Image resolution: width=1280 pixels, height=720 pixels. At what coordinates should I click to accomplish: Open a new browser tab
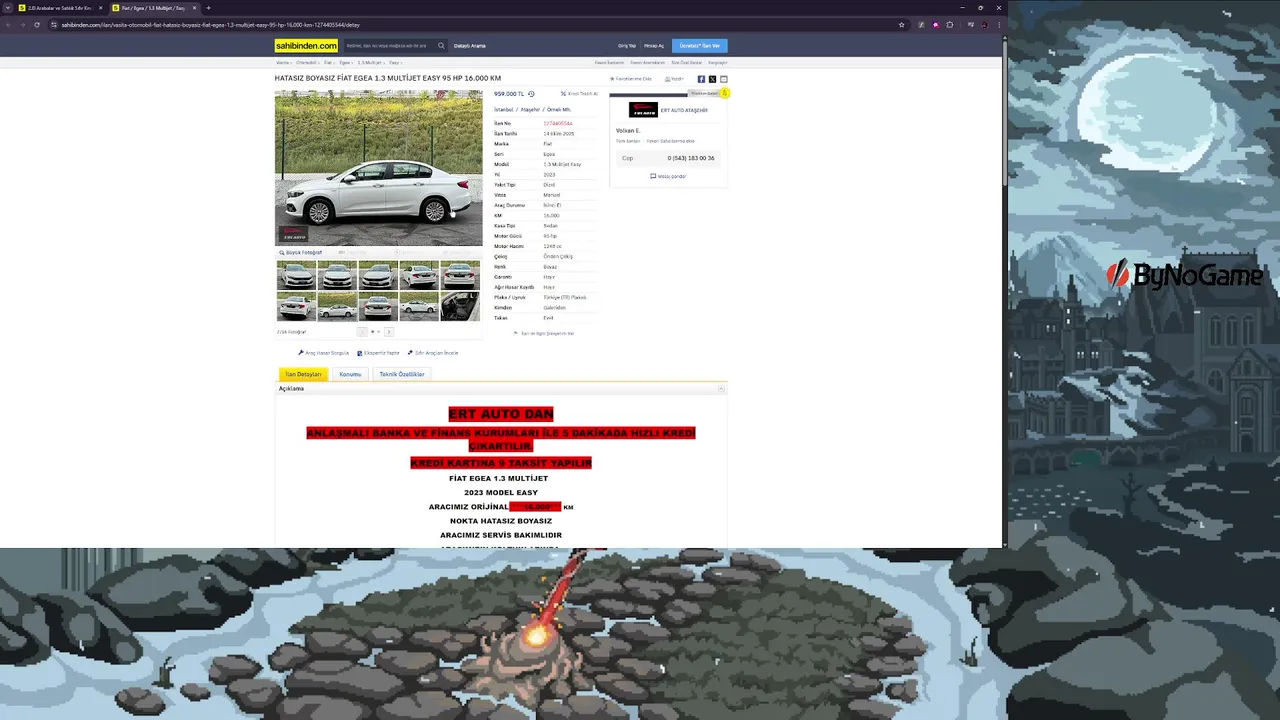(x=208, y=8)
